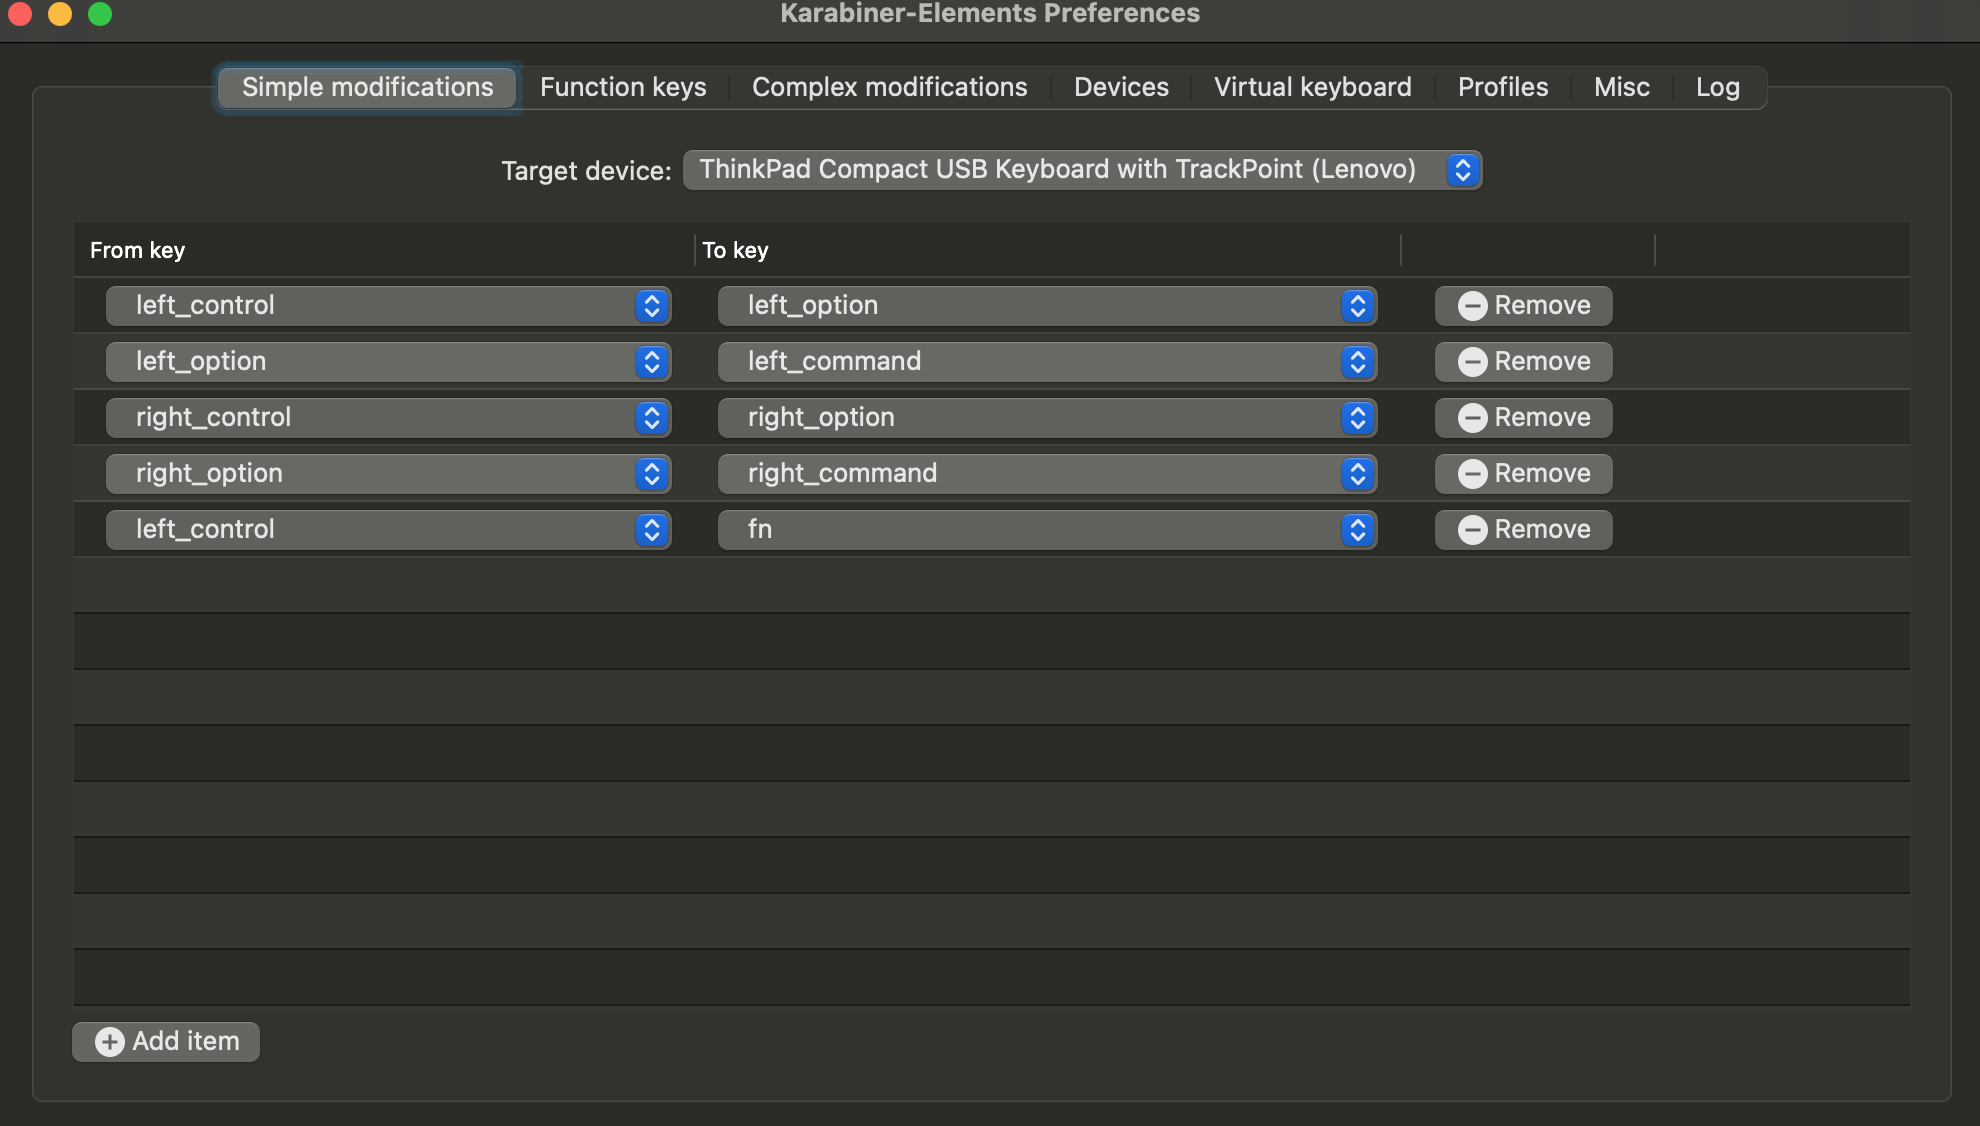This screenshot has height=1126, width=1980.
Task: Go to the Devices tab
Action: (1121, 88)
